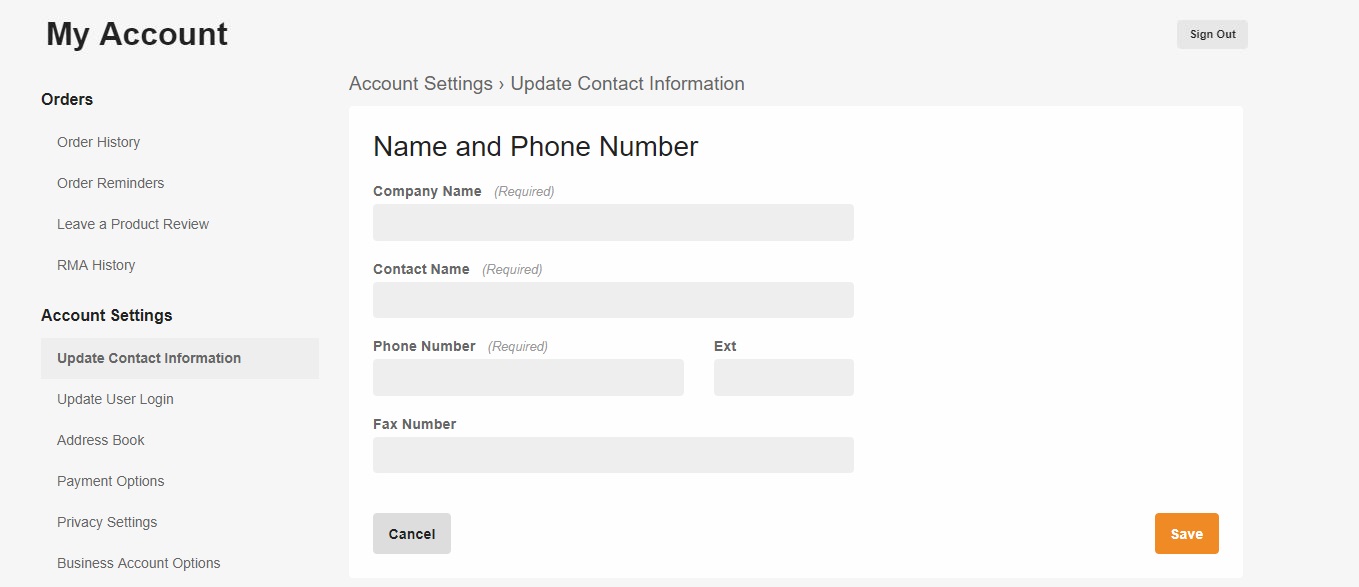Go to the Address Book
Image resolution: width=1359 pixels, height=587 pixels.
tap(100, 439)
